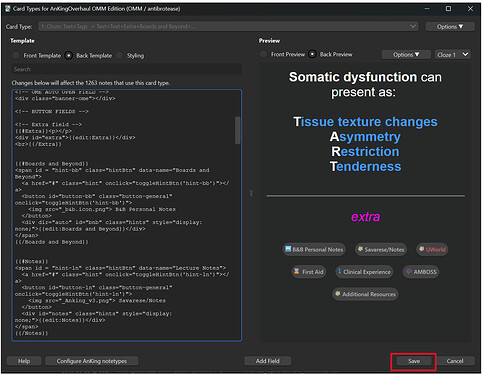Reveal the AMBOSS hint button

pyautogui.click(x=421, y=272)
